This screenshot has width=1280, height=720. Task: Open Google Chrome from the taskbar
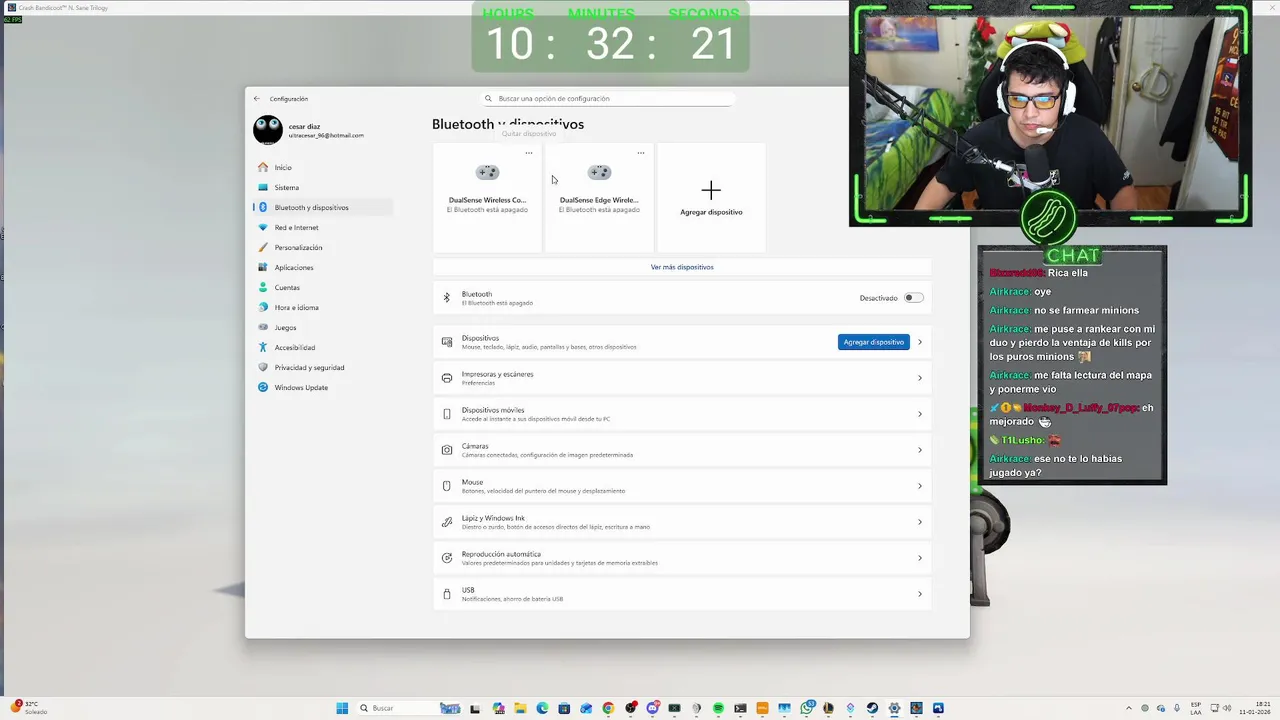[x=608, y=708]
